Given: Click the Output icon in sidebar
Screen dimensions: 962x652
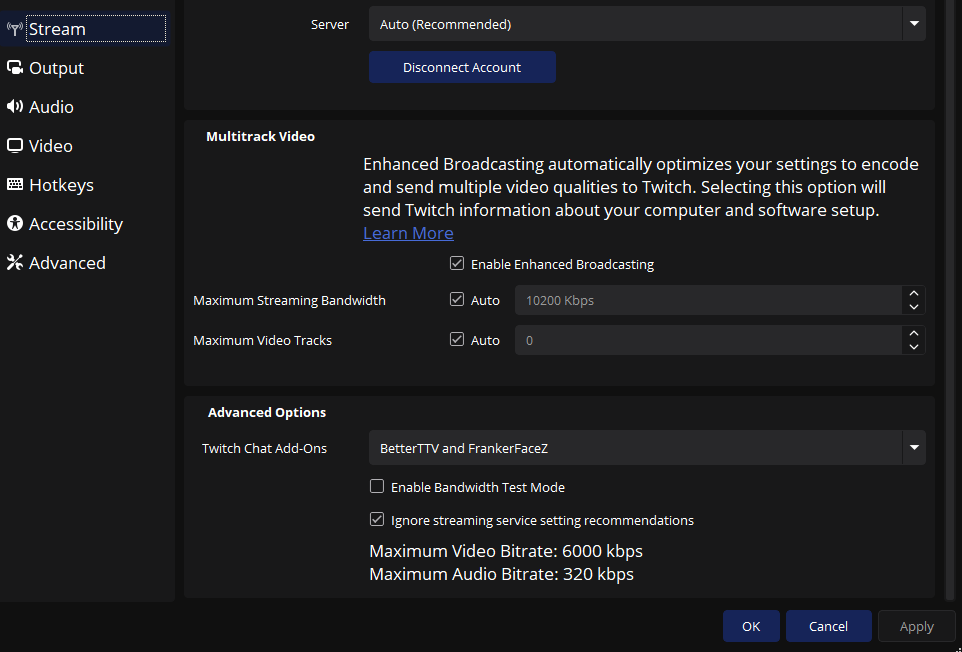Looking at the screenshot, I should tap(15, 67).
